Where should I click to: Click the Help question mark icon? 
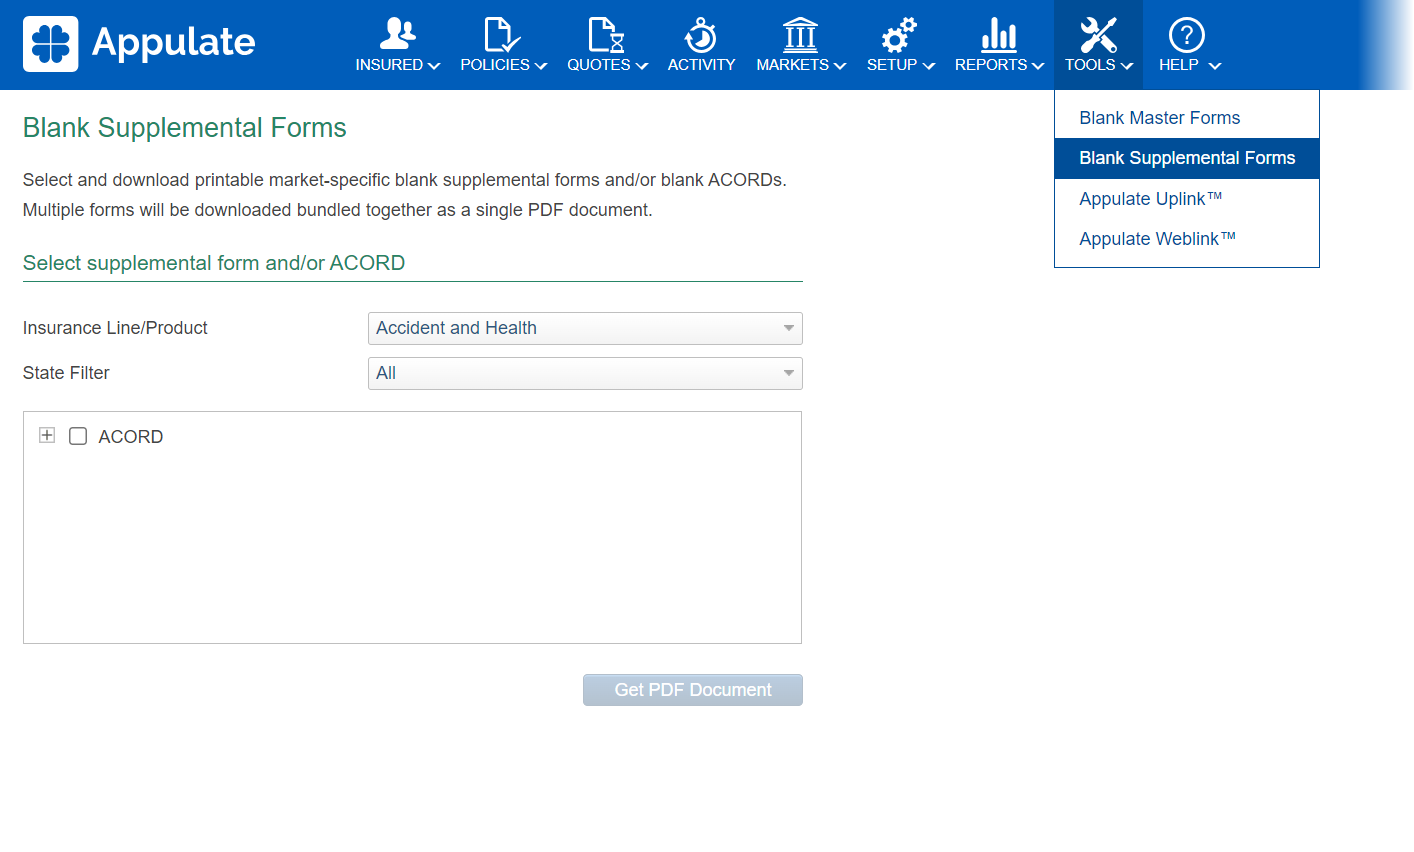(1186, 34)
